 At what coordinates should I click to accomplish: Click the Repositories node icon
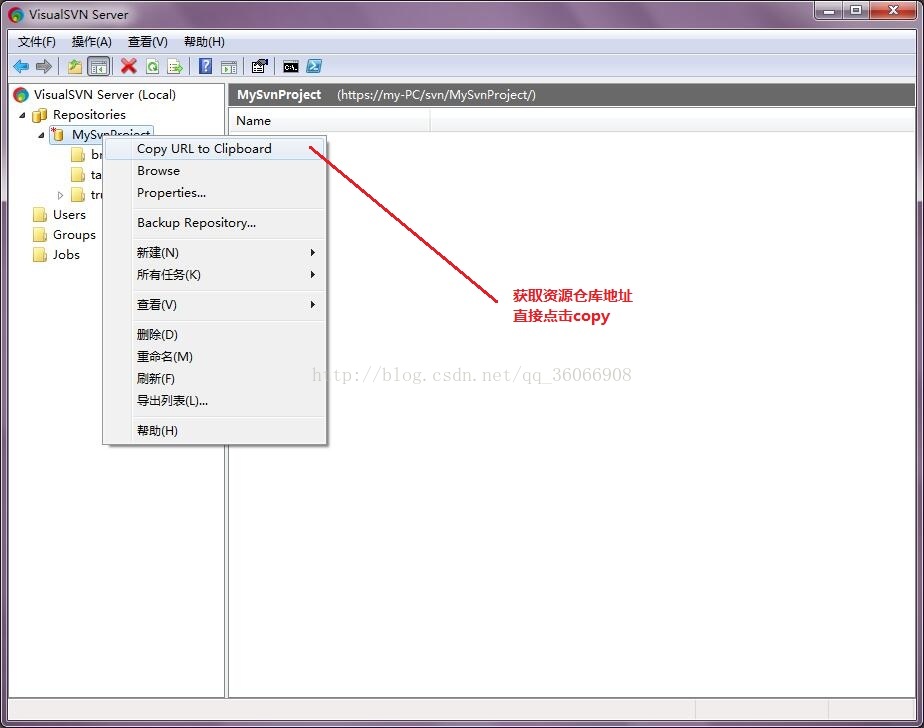tap(39, 115)
